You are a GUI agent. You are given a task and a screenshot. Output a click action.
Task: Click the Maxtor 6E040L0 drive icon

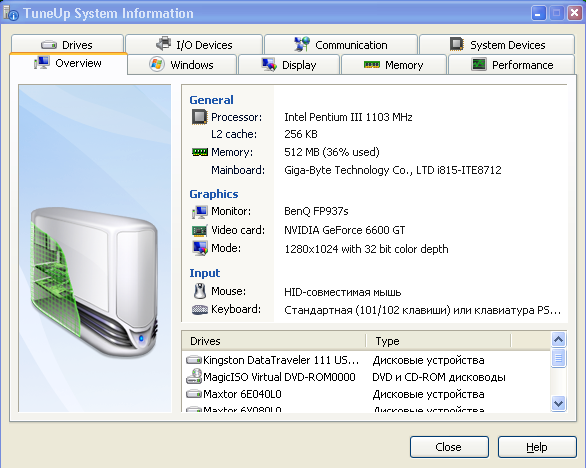(194, 394)
